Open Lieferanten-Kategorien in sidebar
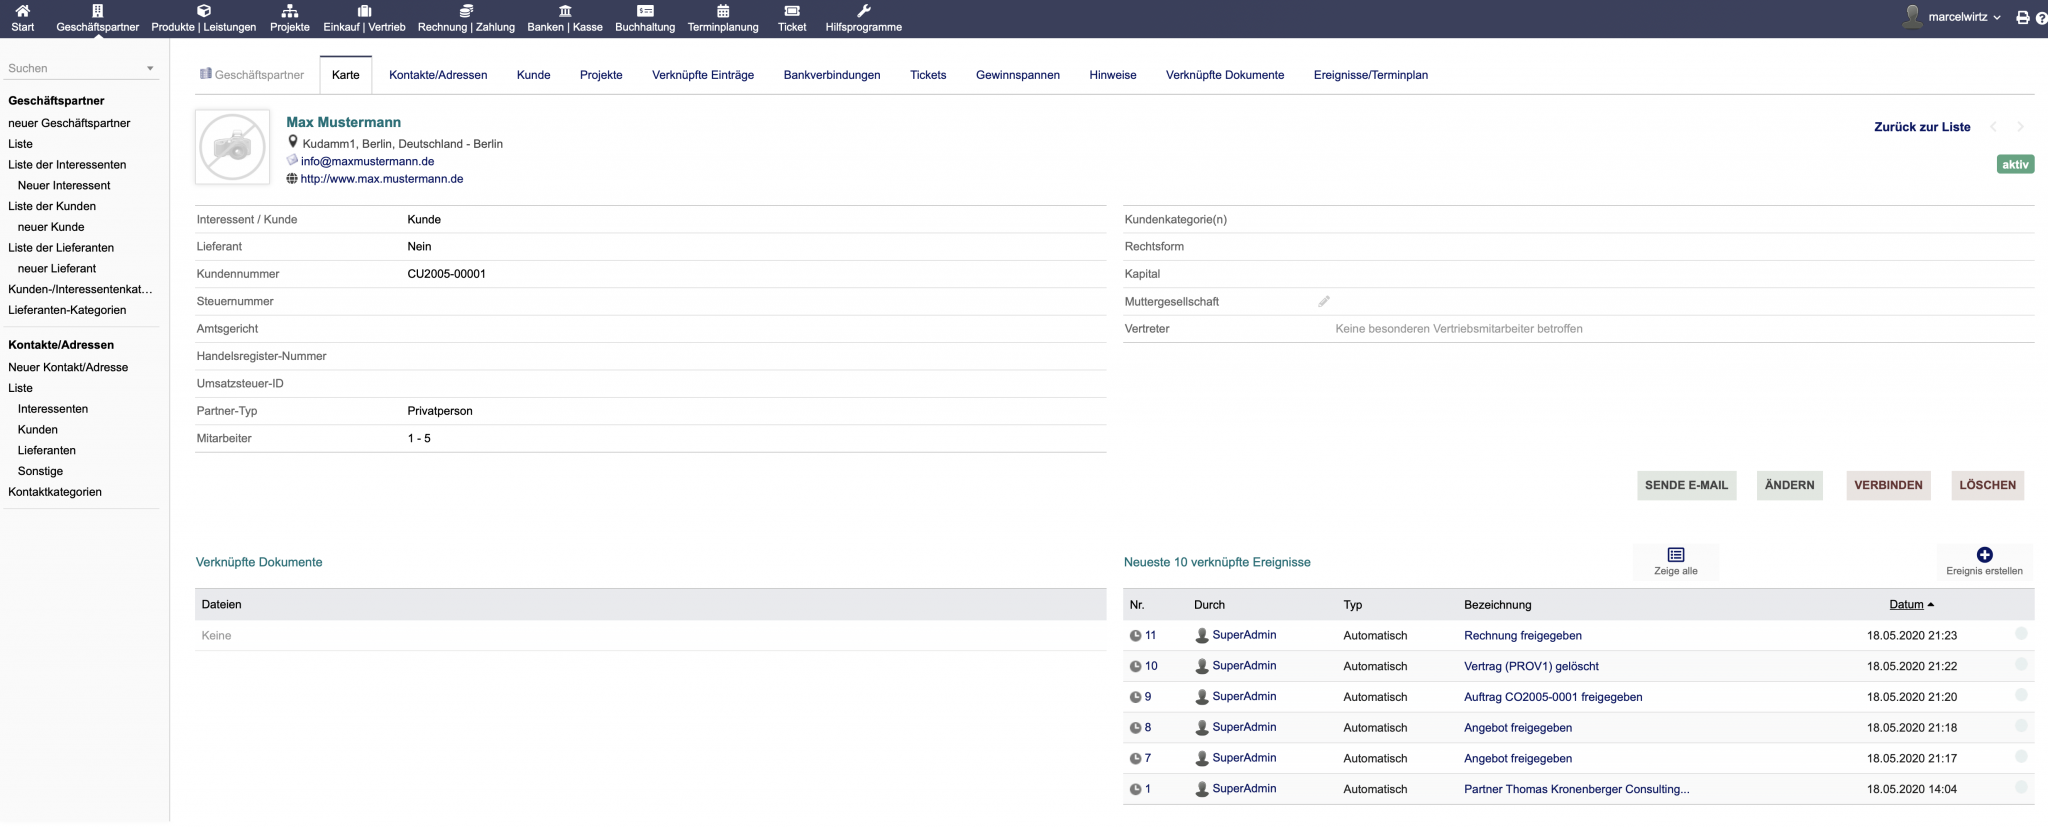The image size is (2048, 828). (x=67, y=310)
